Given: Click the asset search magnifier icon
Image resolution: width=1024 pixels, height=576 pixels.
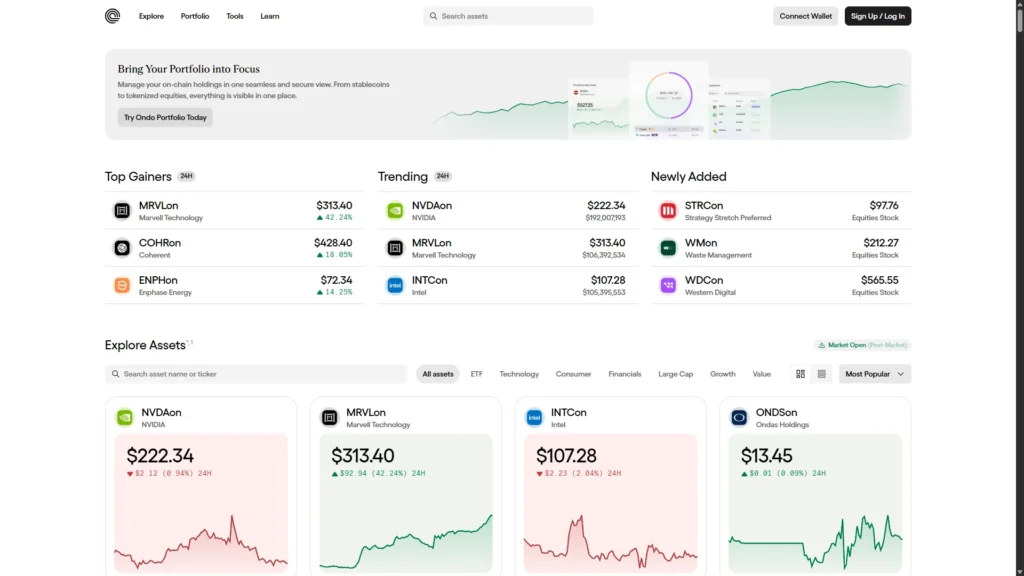Looking at the screenshot, I should 116,374.
